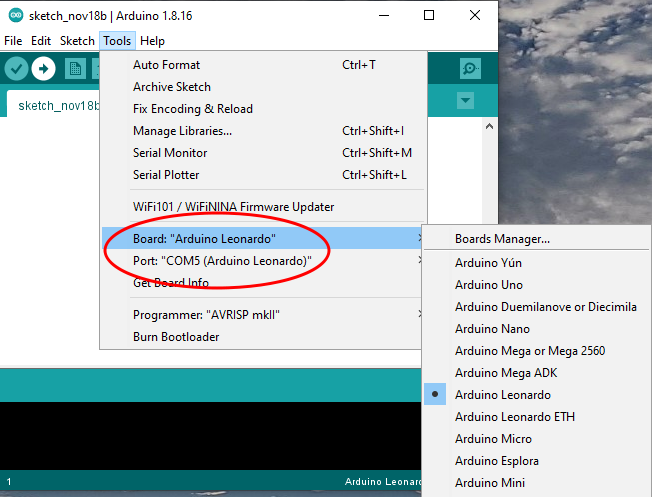Select Get Board Info

point(263,283)
